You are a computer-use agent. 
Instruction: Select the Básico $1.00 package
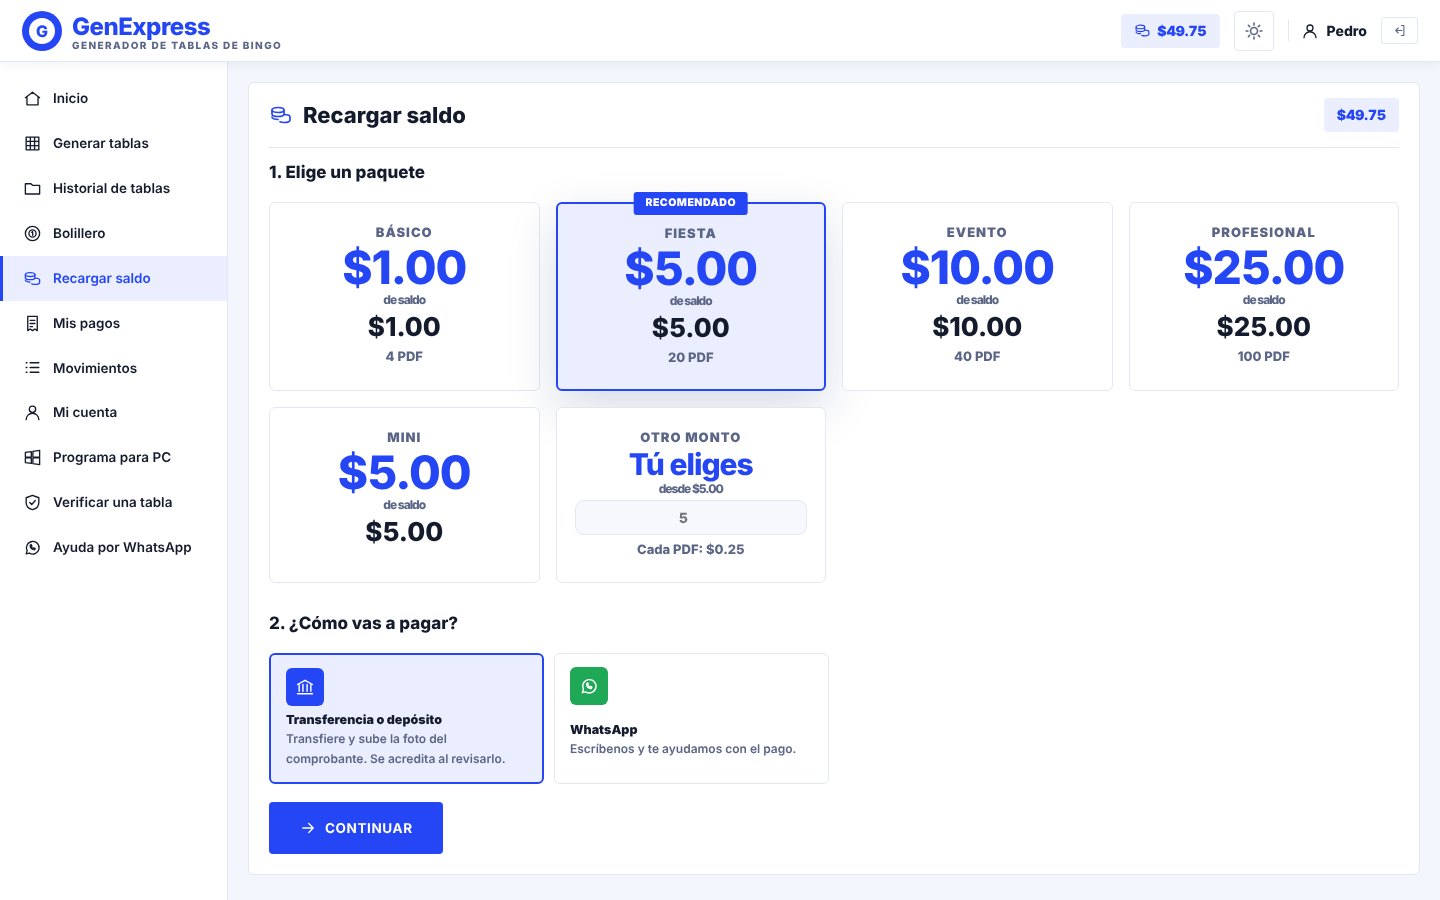coord(404,296)
